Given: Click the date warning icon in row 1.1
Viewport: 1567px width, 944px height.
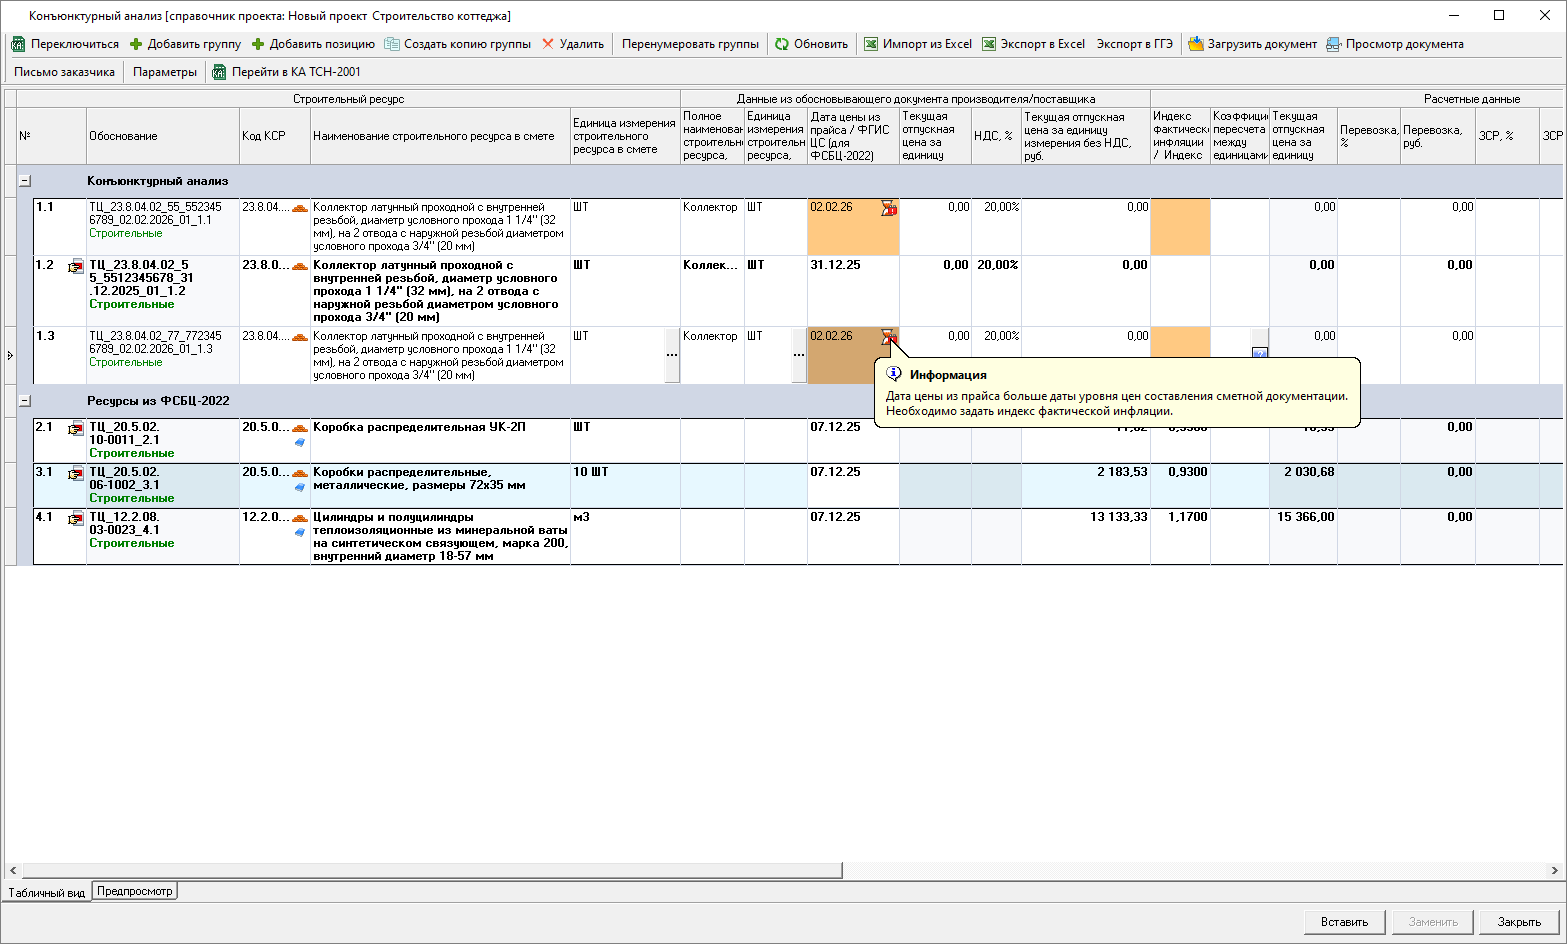Looking at the screenshot, I should 888,208.
